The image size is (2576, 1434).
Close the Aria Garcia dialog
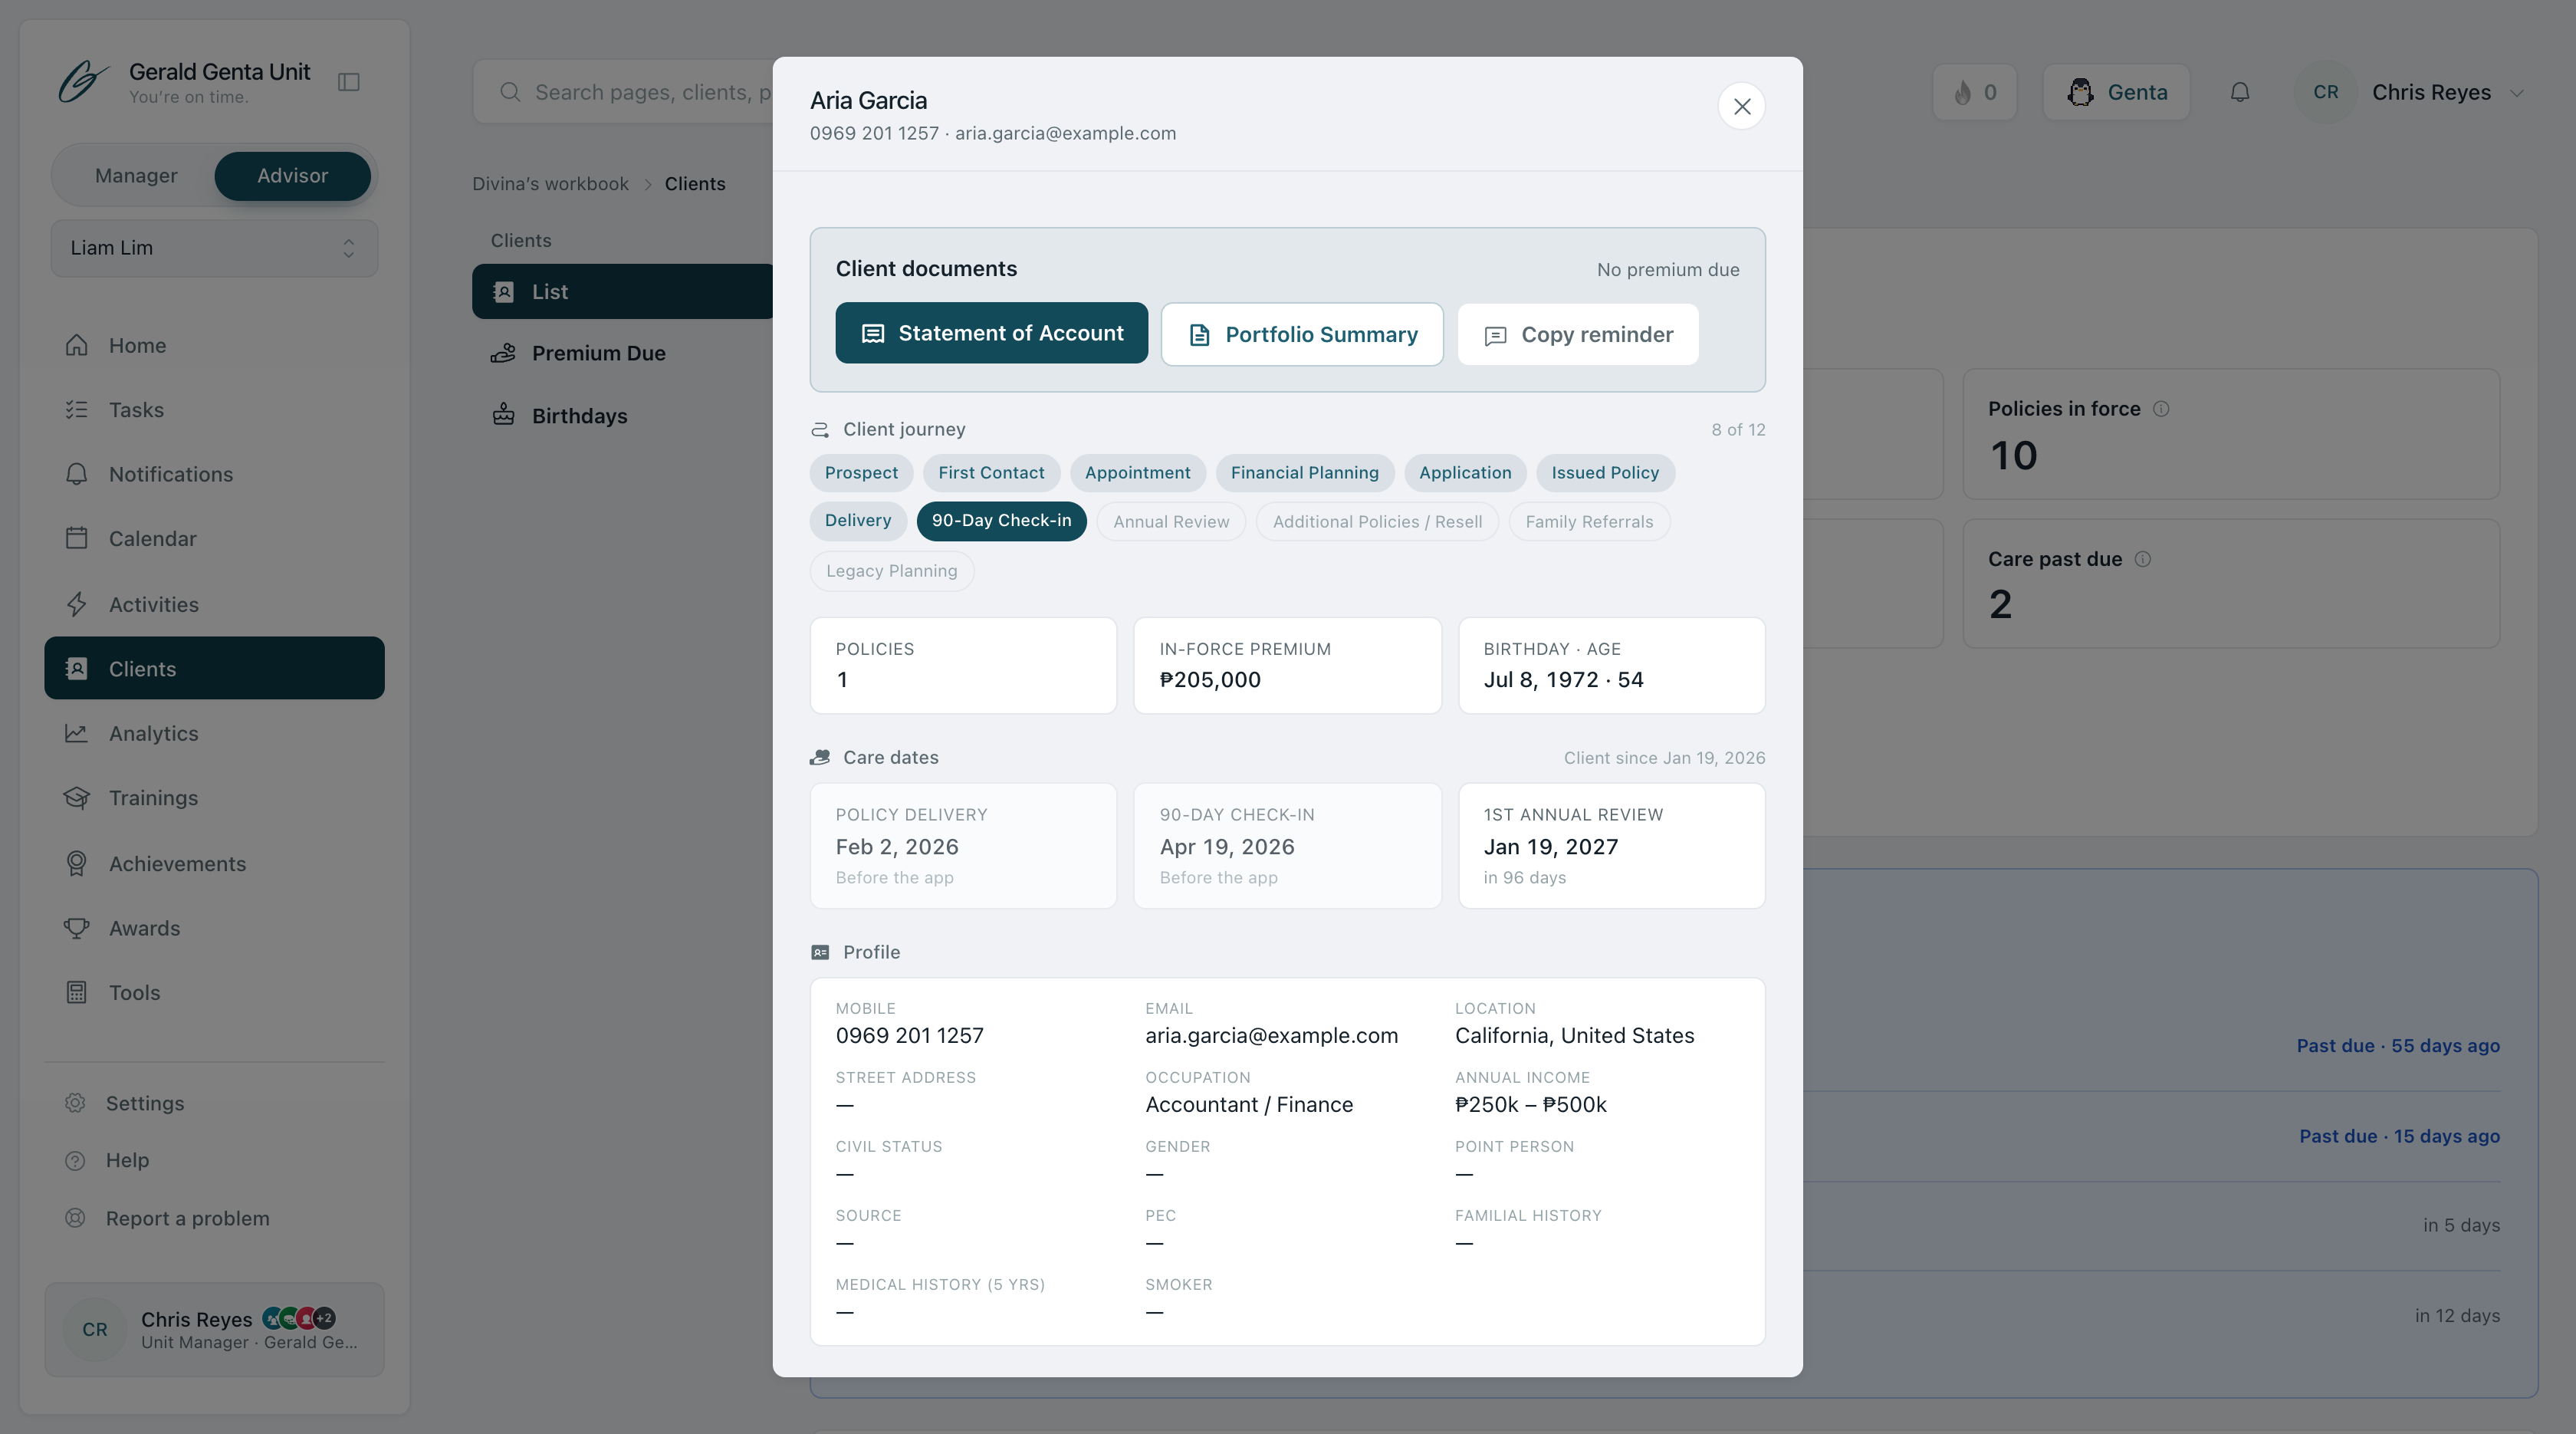[x=1742, y=106]
